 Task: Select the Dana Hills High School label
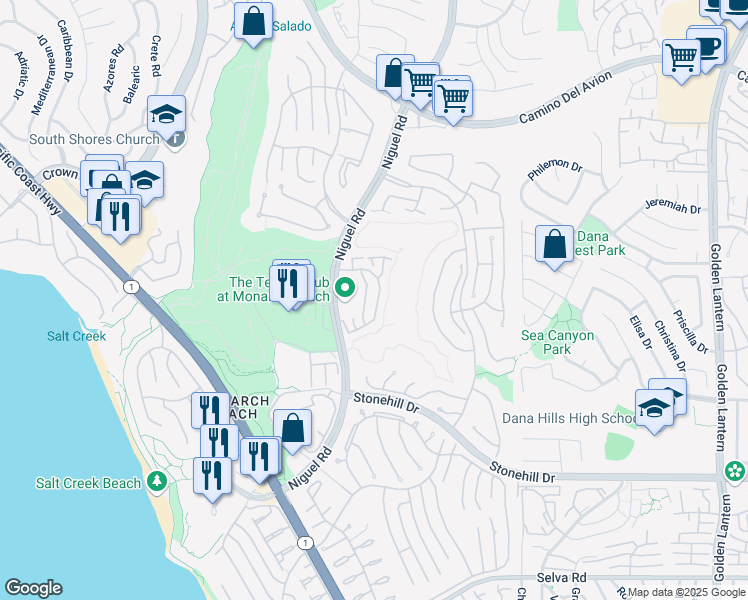pos(570,418)
